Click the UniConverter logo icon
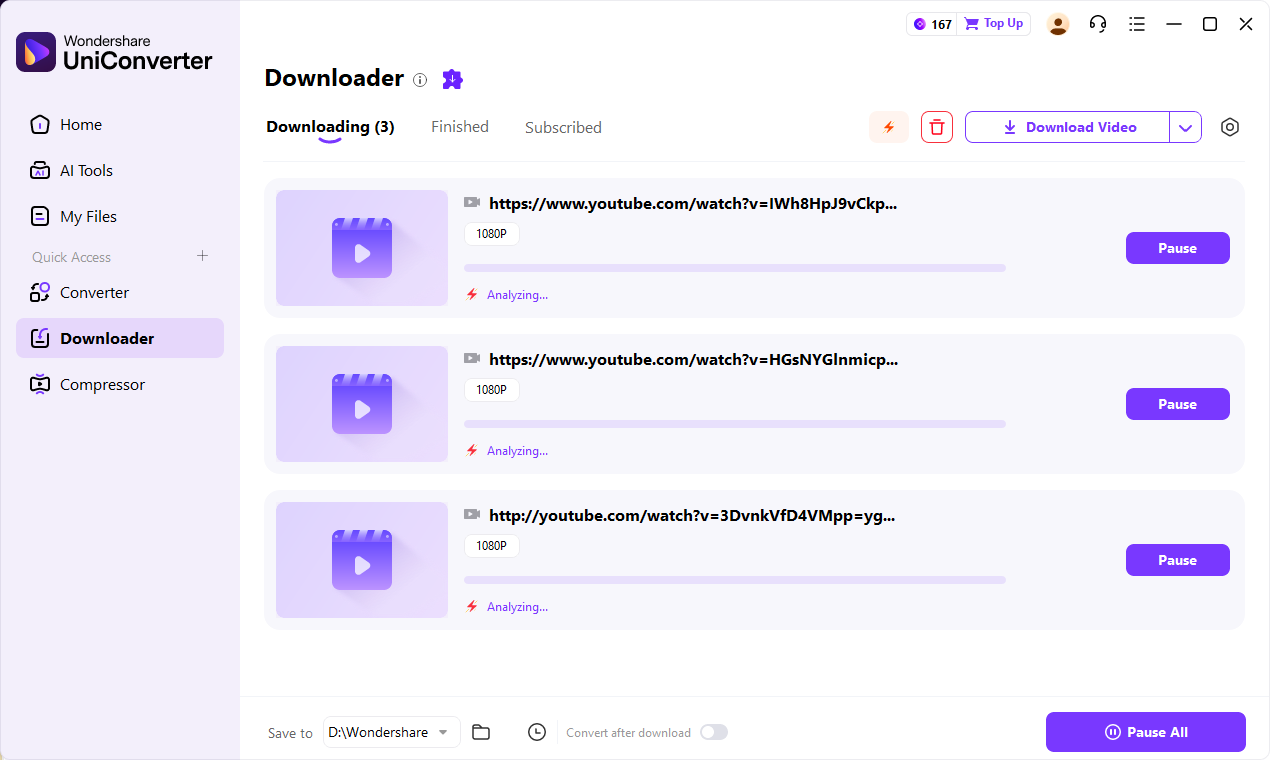The image size is (1270, 760). tap(36, 52)
